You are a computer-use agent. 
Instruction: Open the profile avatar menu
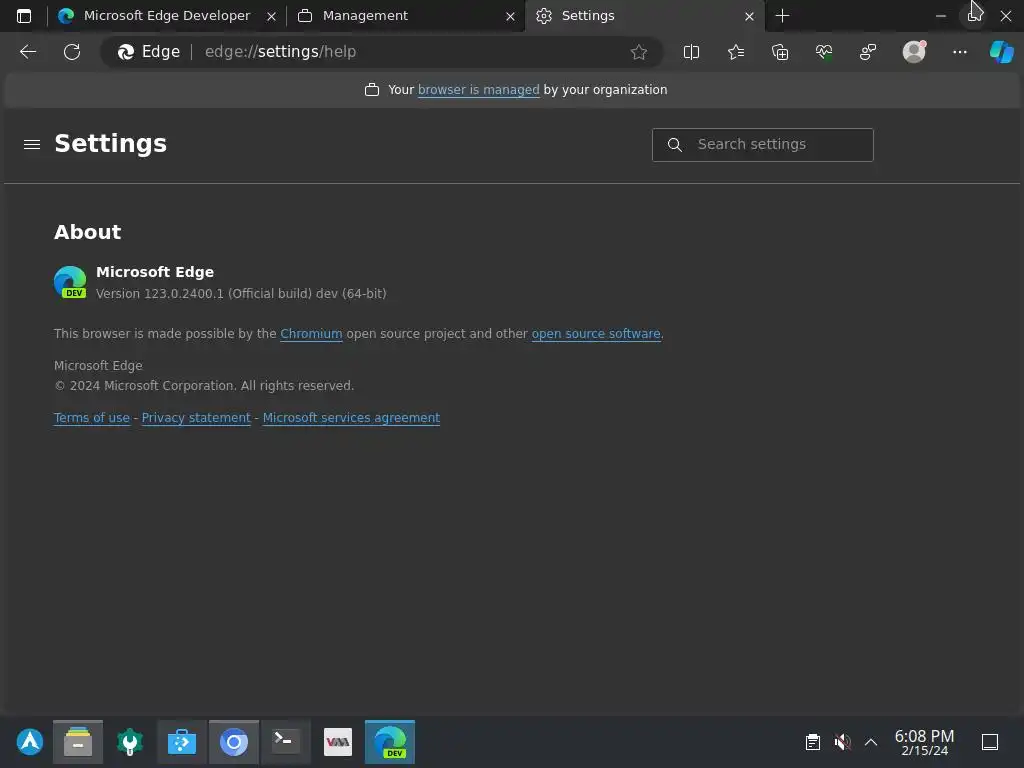(x=914, y=52)
